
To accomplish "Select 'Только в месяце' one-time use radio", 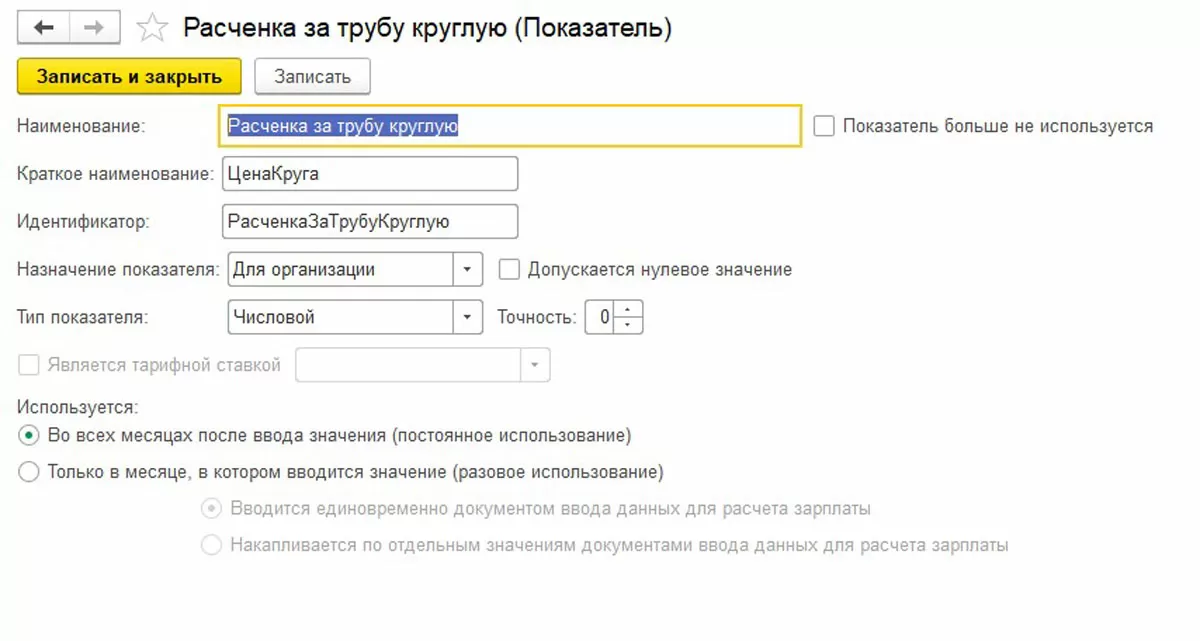I will click(29, 471).
